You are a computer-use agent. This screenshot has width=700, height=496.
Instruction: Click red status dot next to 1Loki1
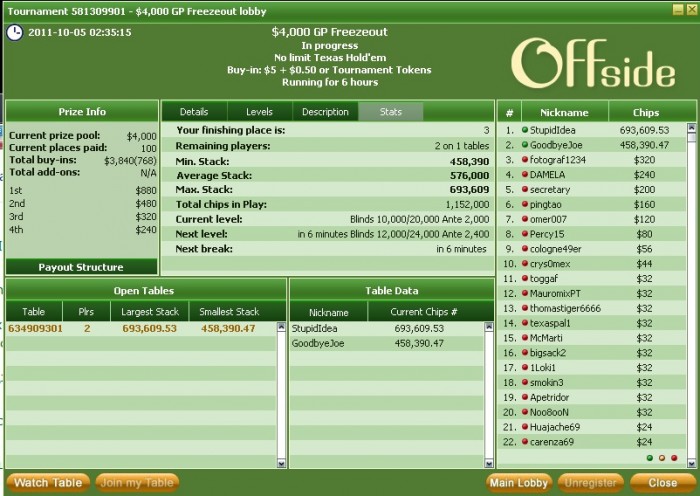pos(525,367)
